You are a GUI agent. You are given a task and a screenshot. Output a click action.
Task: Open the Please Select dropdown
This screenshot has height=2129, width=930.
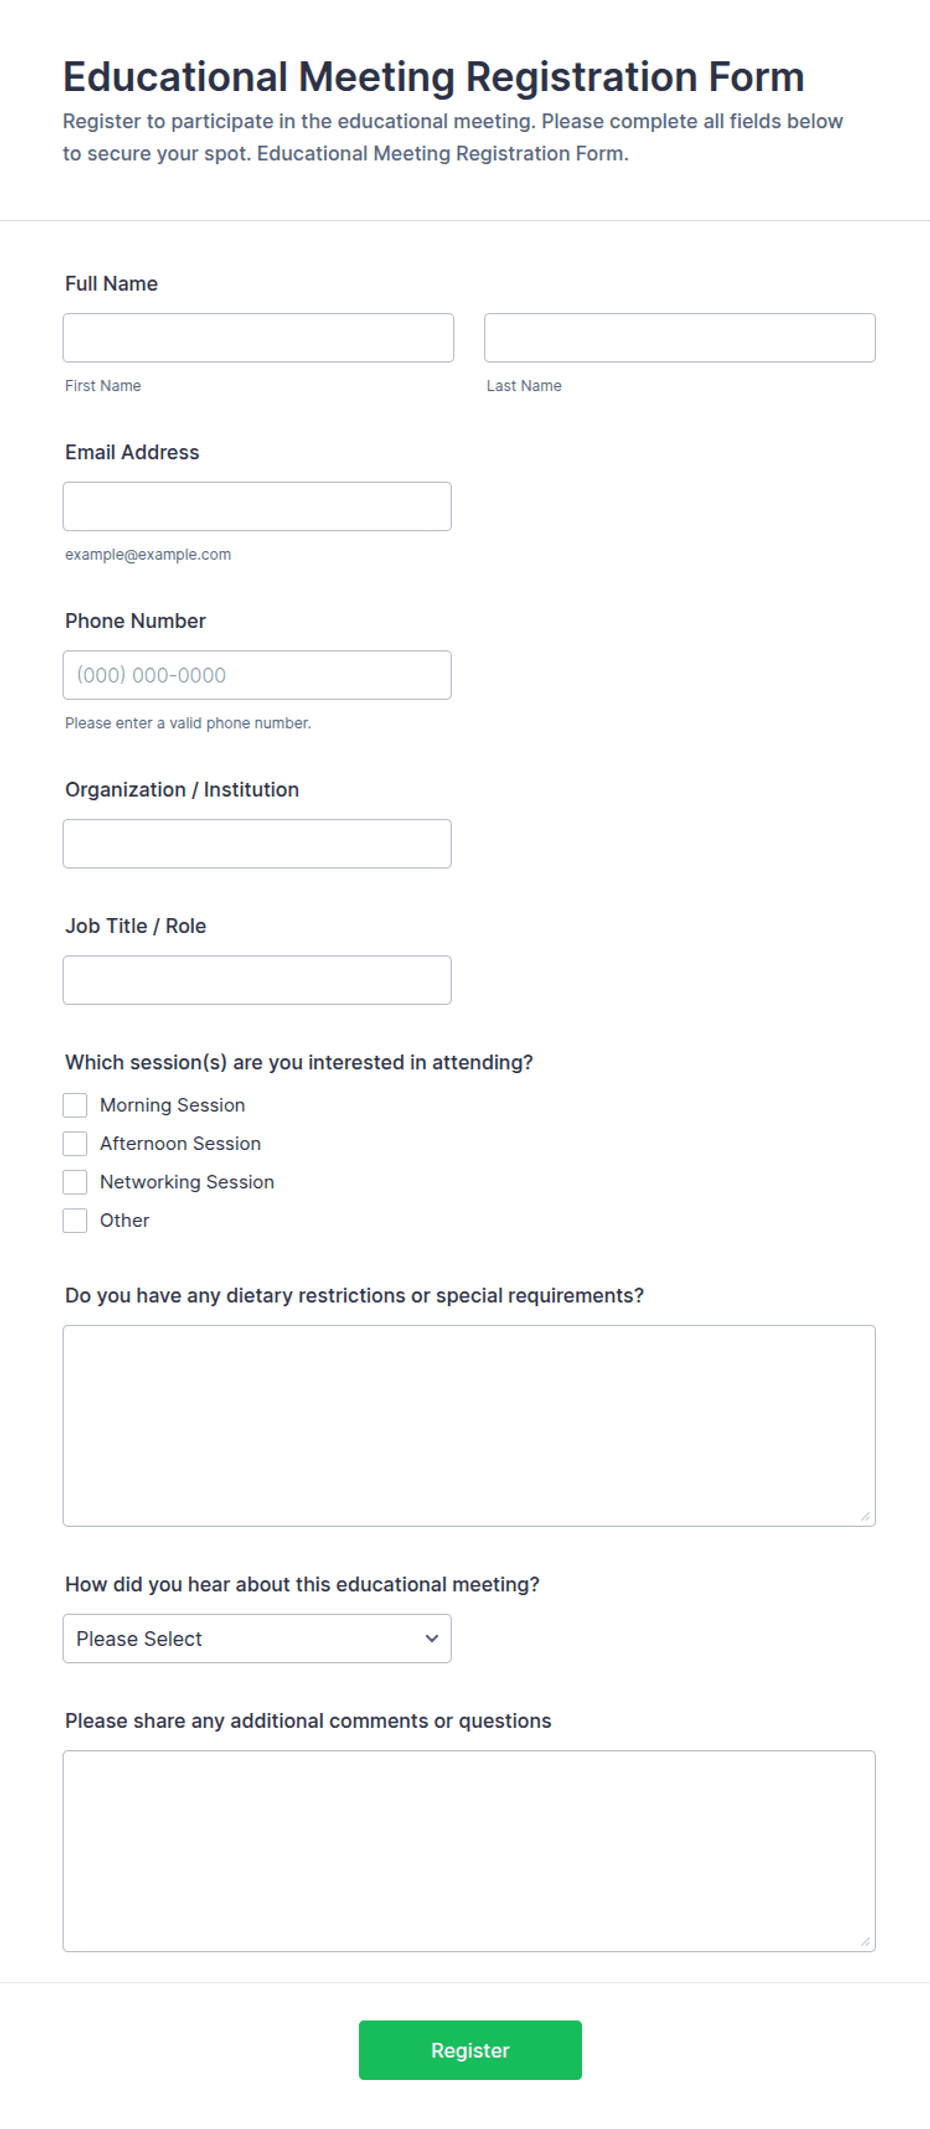click(257, 1639)
